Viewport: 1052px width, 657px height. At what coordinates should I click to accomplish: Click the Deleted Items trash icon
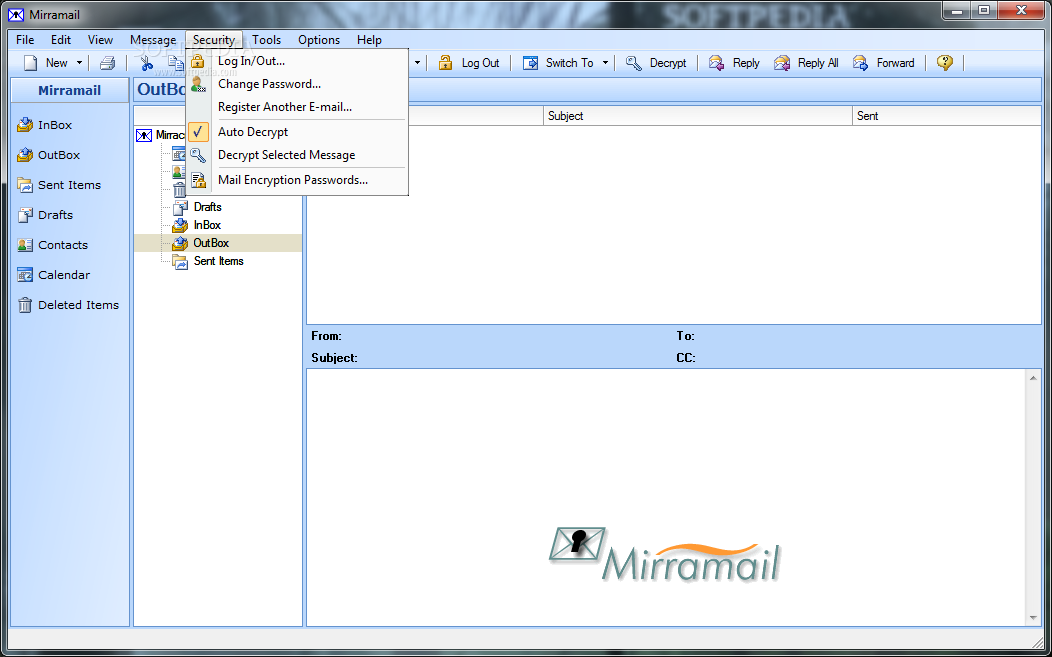[x=25, y=305]
